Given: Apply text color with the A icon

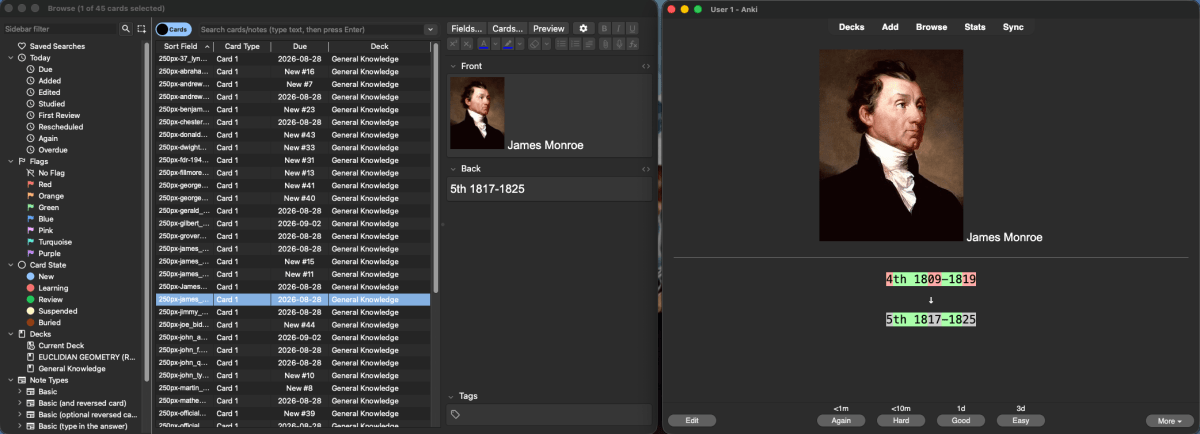Looking at the screenshot, I should [x=484, y=44].
